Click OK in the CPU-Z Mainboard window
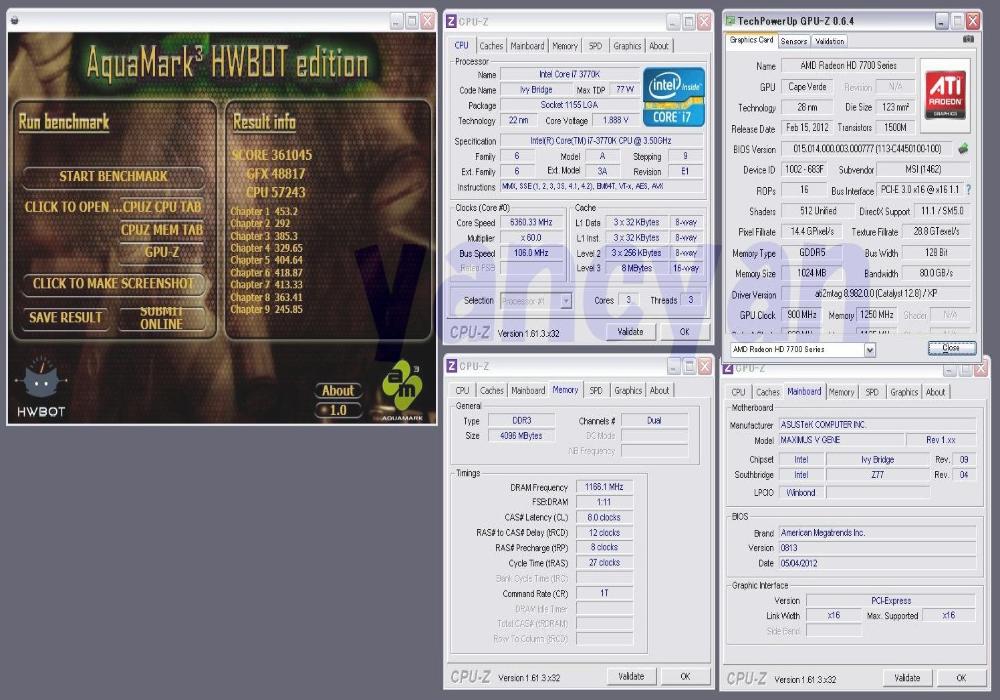The height and width of the screenshot is (700, 1000). coord(961,678)
